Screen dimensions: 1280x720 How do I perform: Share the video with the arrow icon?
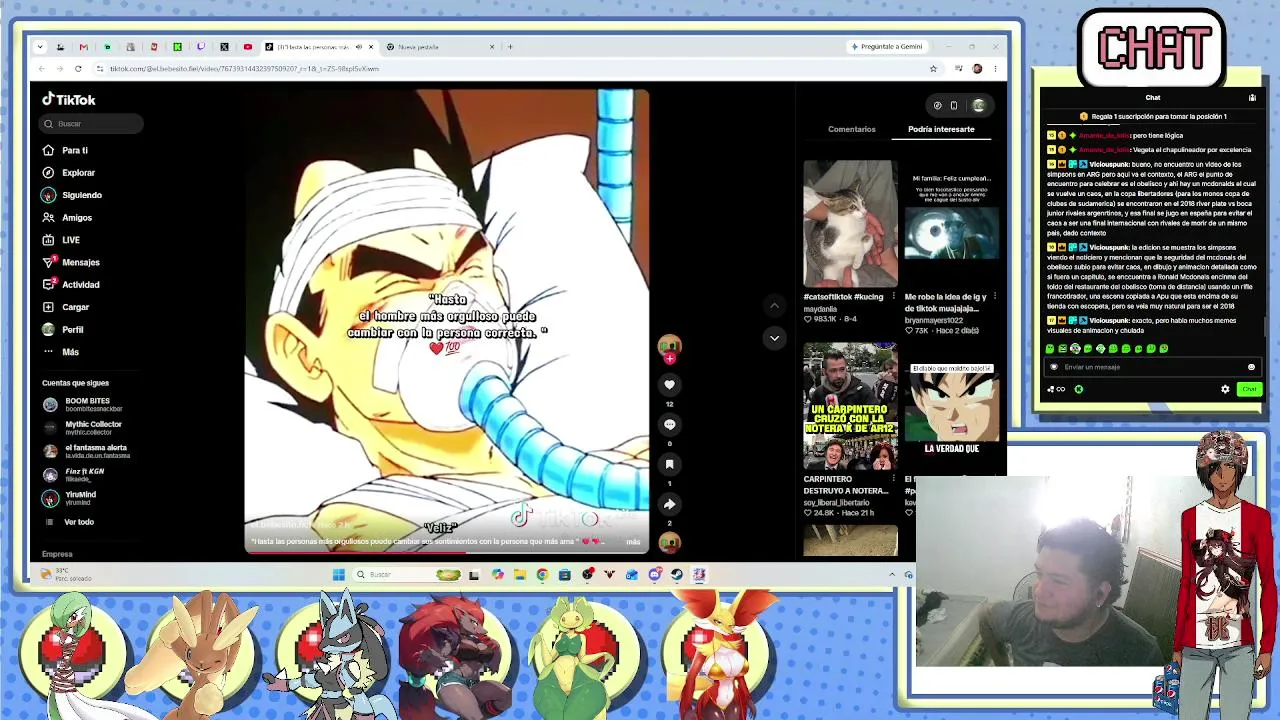click(670, 504)
